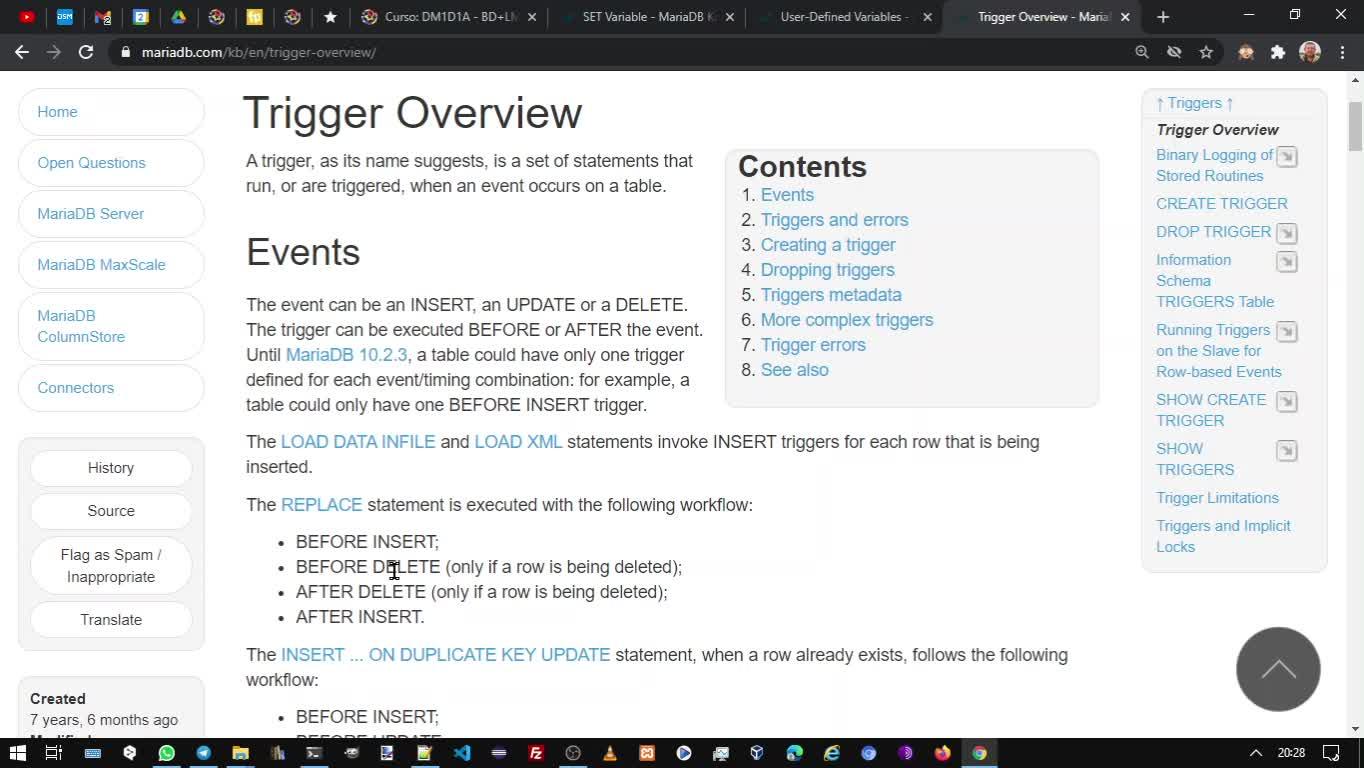Expand the Information Schema TRIGGERS Table entry
Viewport: 1364px width, 768px height.
pyautogui.click(x=1287, y=261)
